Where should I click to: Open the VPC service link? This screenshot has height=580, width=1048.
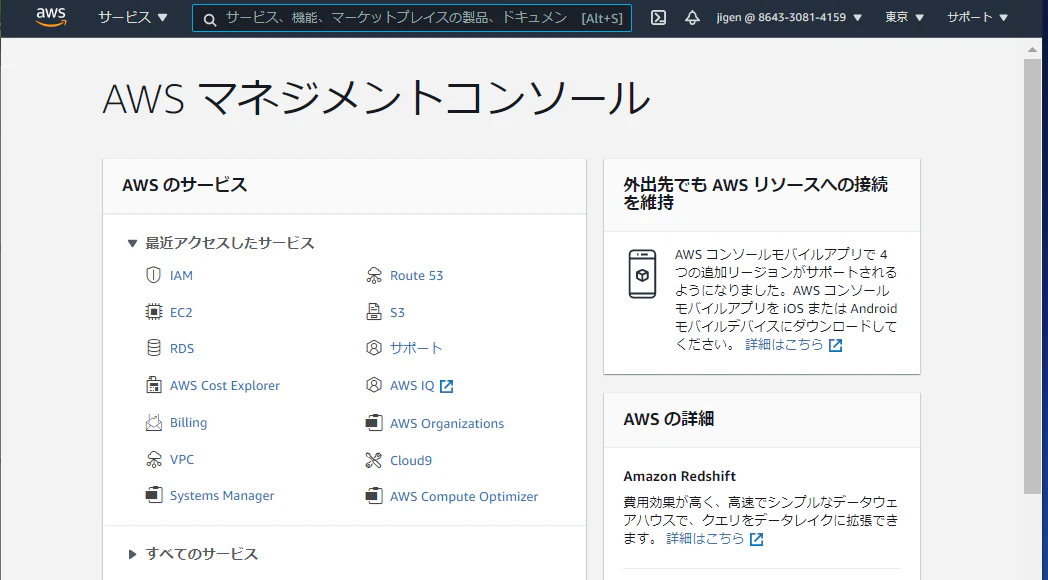[182, 460]
